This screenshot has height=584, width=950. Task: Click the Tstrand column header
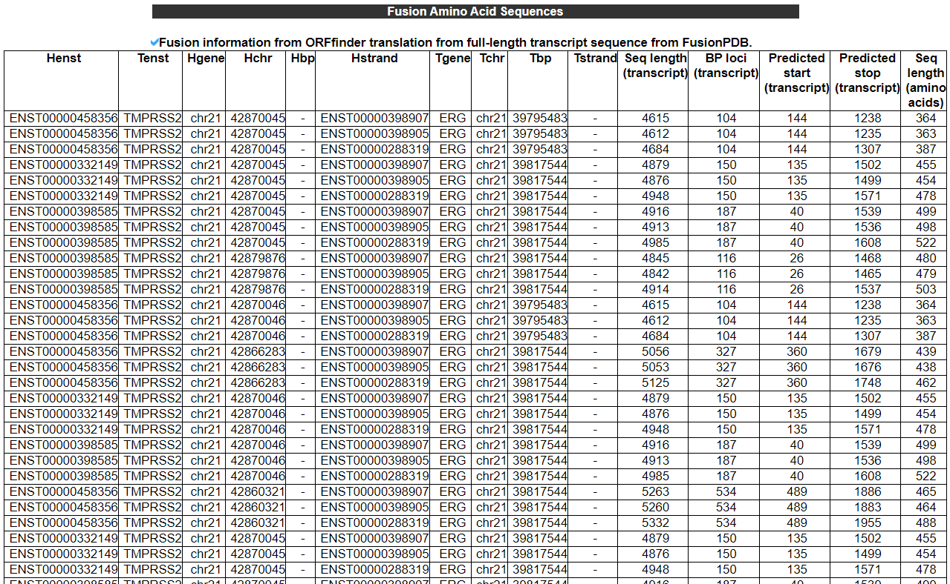[x=595, y=59]
